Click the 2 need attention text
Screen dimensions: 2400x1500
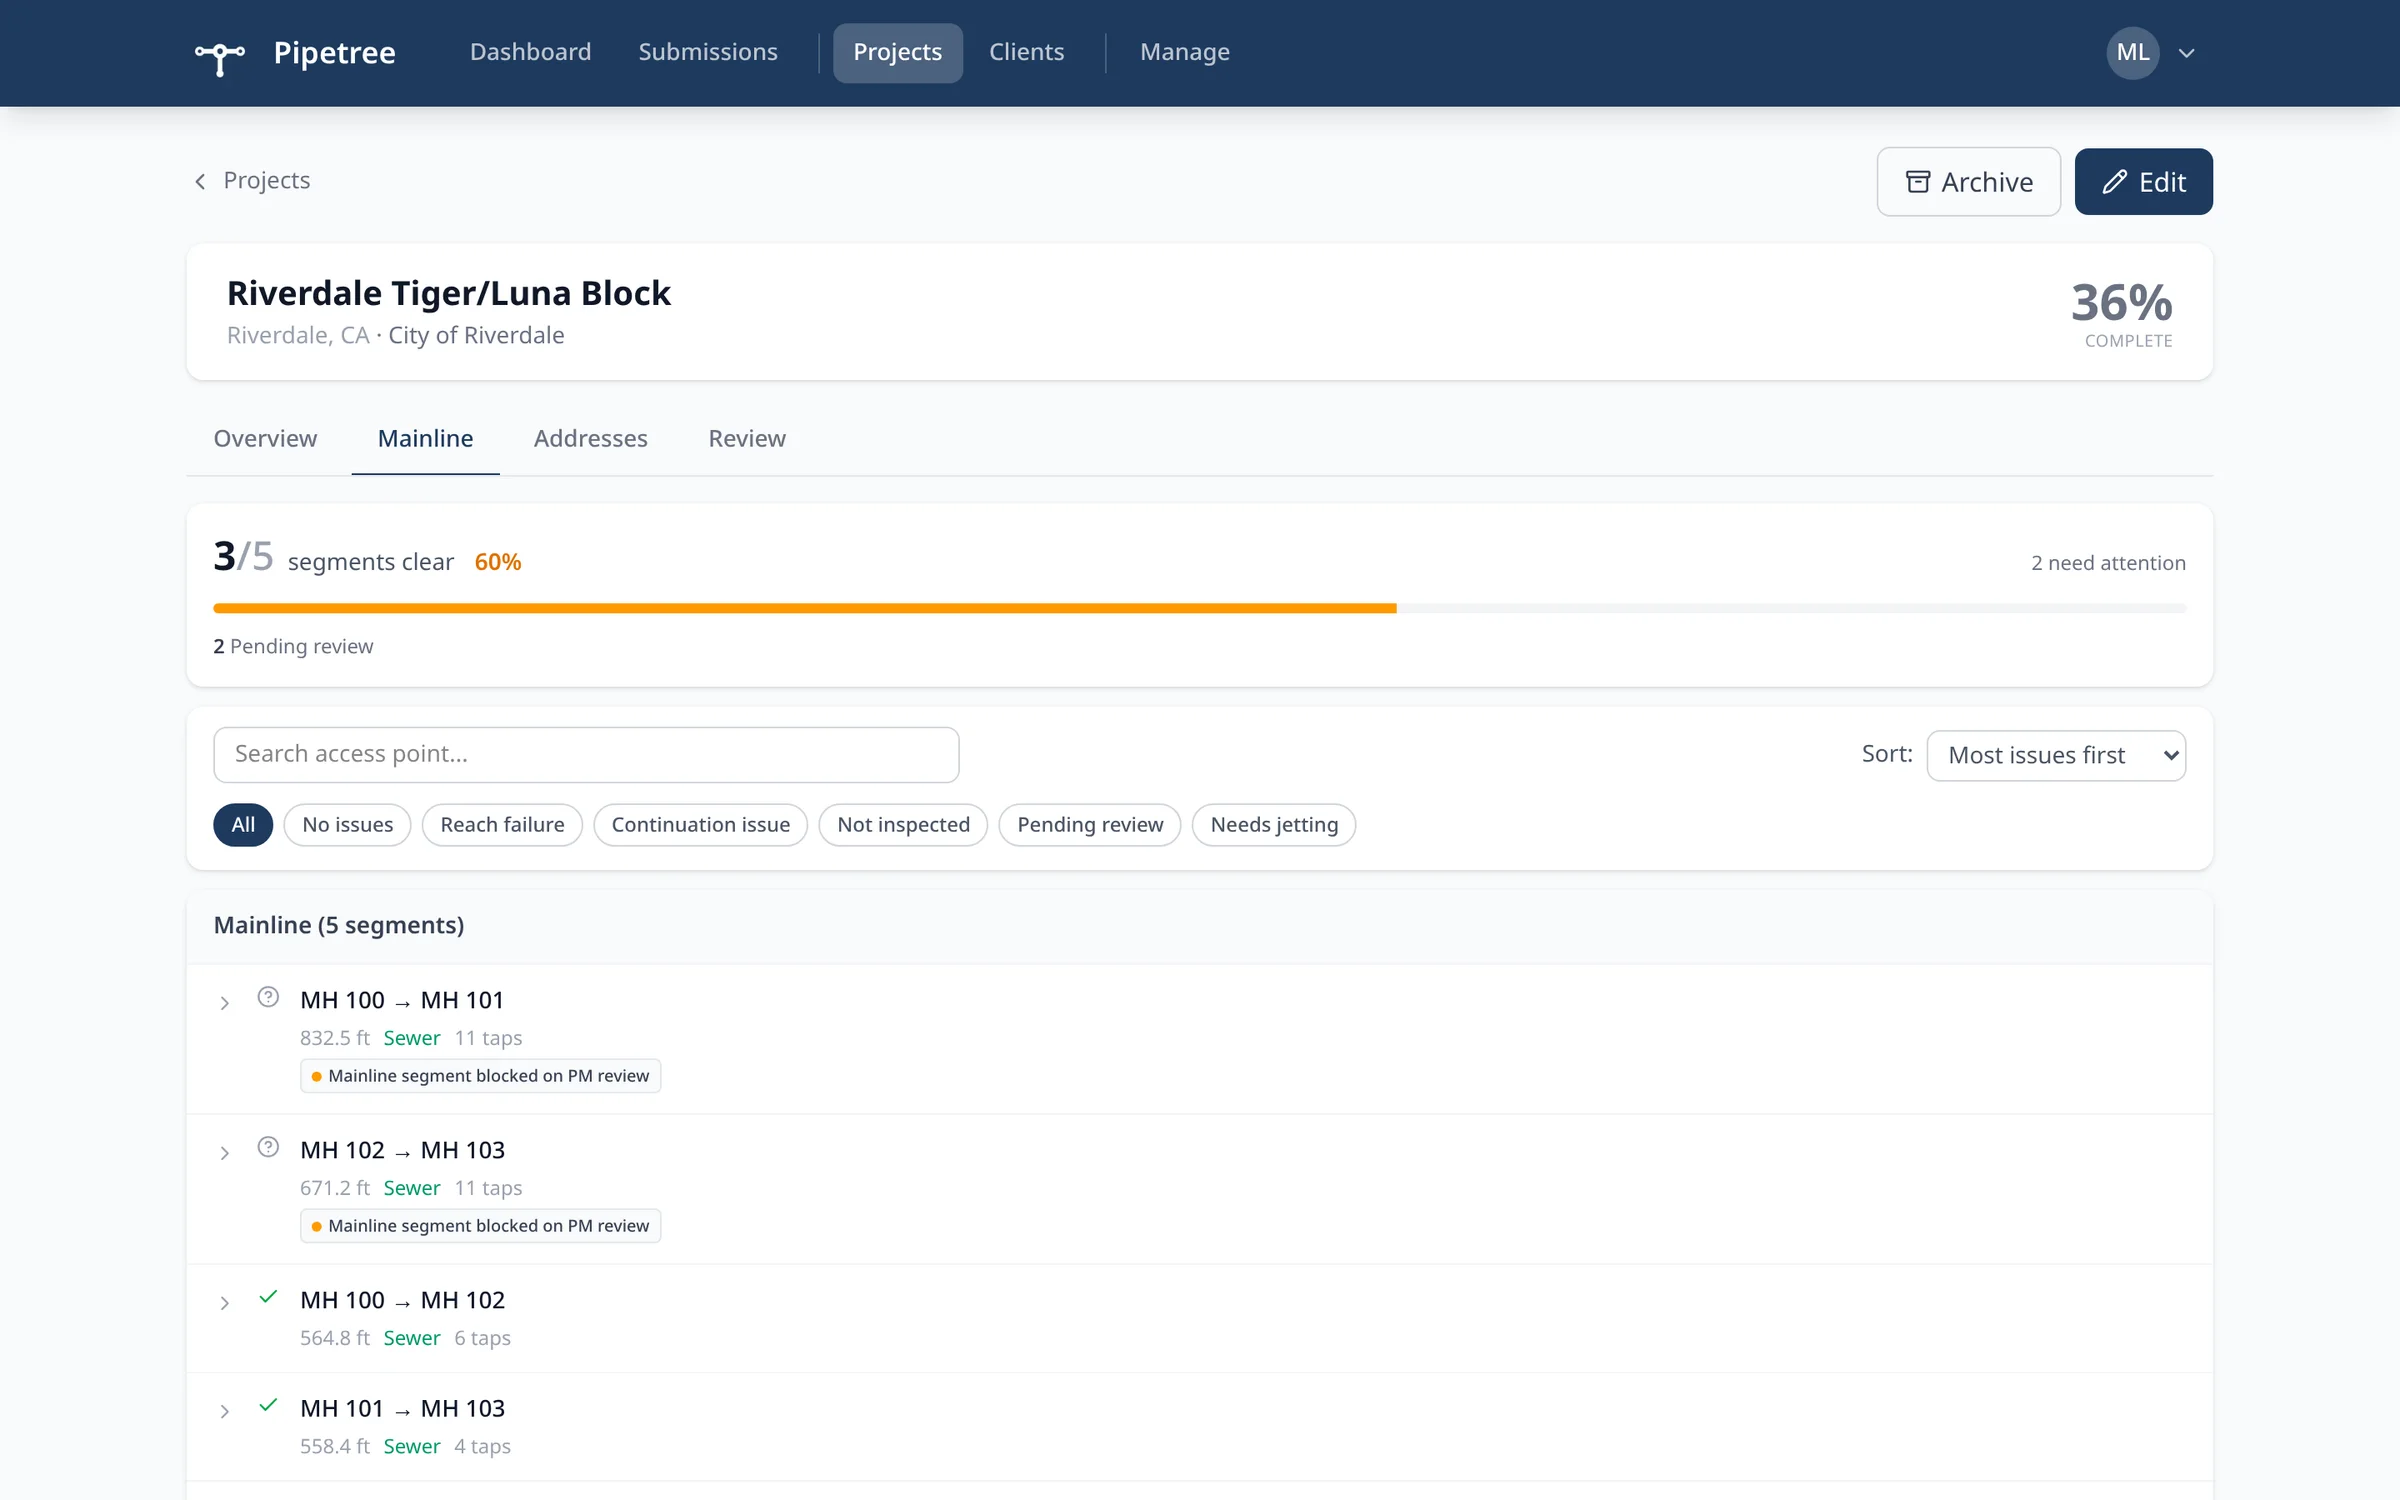tap(2108, 563)
